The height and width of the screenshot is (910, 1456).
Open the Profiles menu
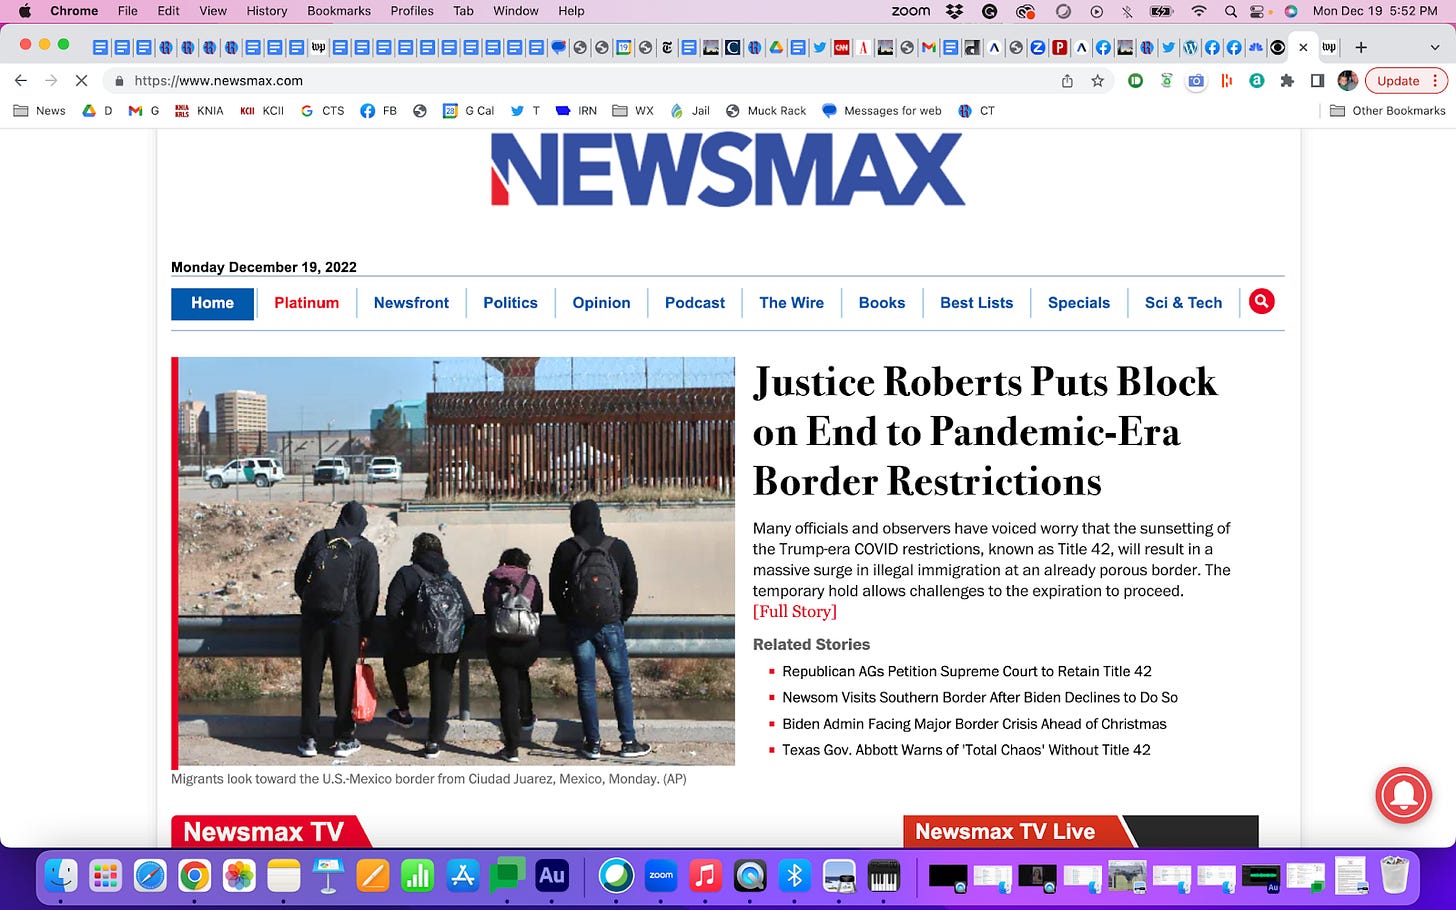(x=412, y=11)
